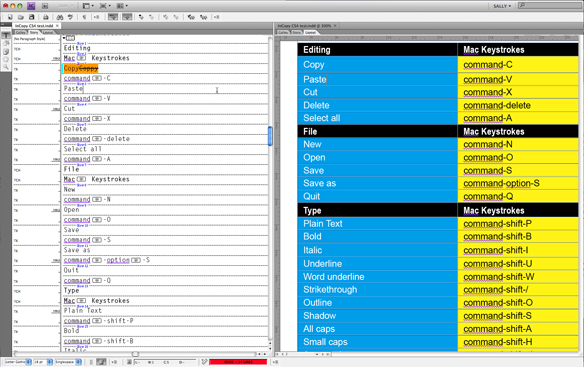The height and width of the screenshot is (367, 584).
Task: Open the View Options dropdown
Action: [x=88, y=6]
